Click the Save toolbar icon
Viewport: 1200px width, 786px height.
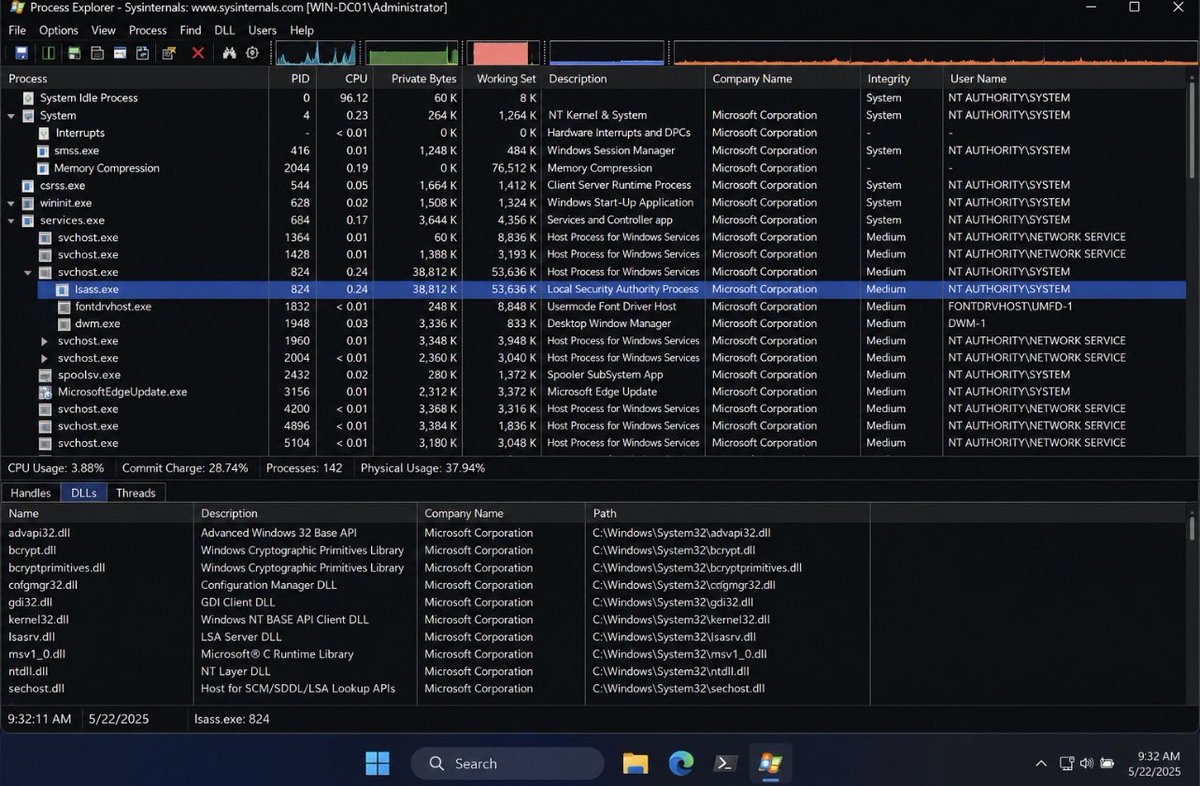(21, 53)
